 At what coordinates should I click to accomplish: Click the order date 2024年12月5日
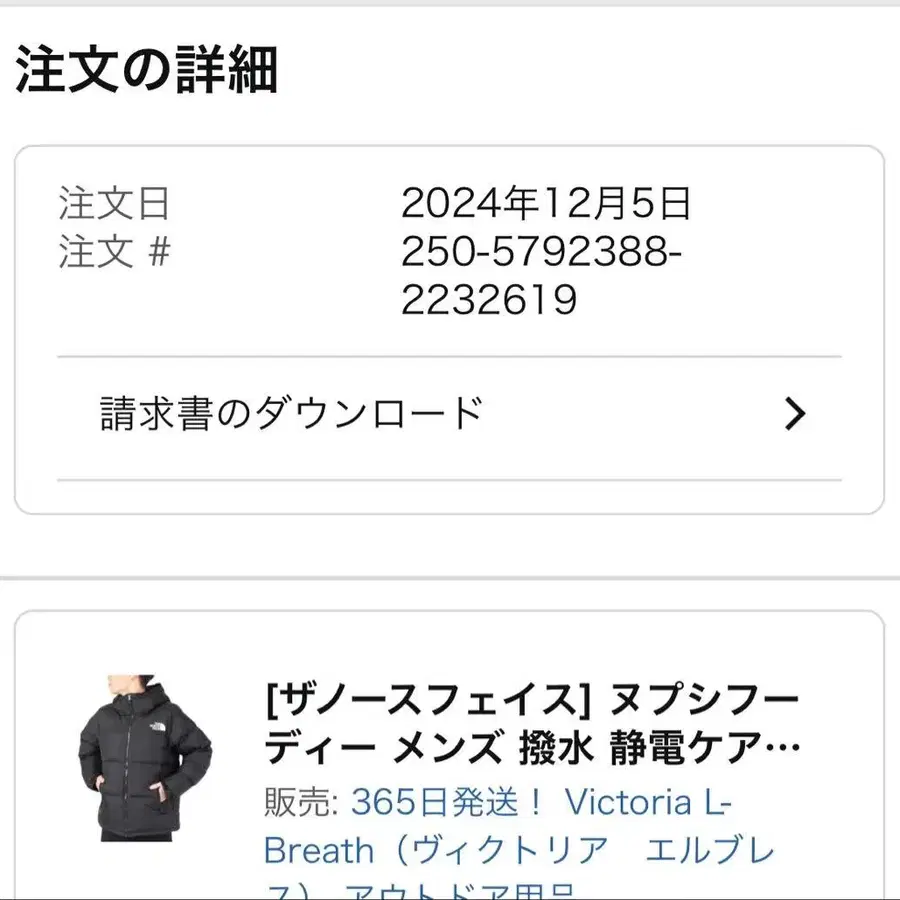[x=546, y=204]
